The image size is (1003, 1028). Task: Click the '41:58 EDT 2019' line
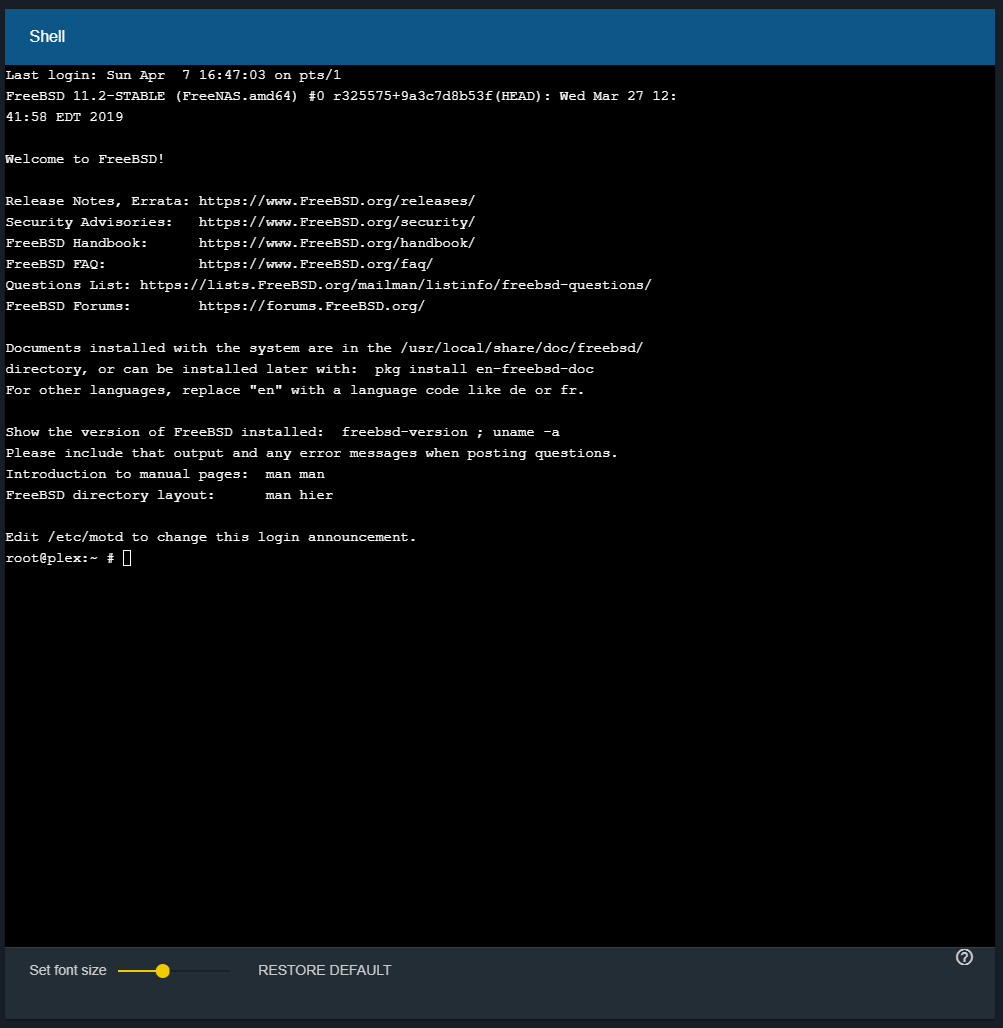(x=64, y=117)
